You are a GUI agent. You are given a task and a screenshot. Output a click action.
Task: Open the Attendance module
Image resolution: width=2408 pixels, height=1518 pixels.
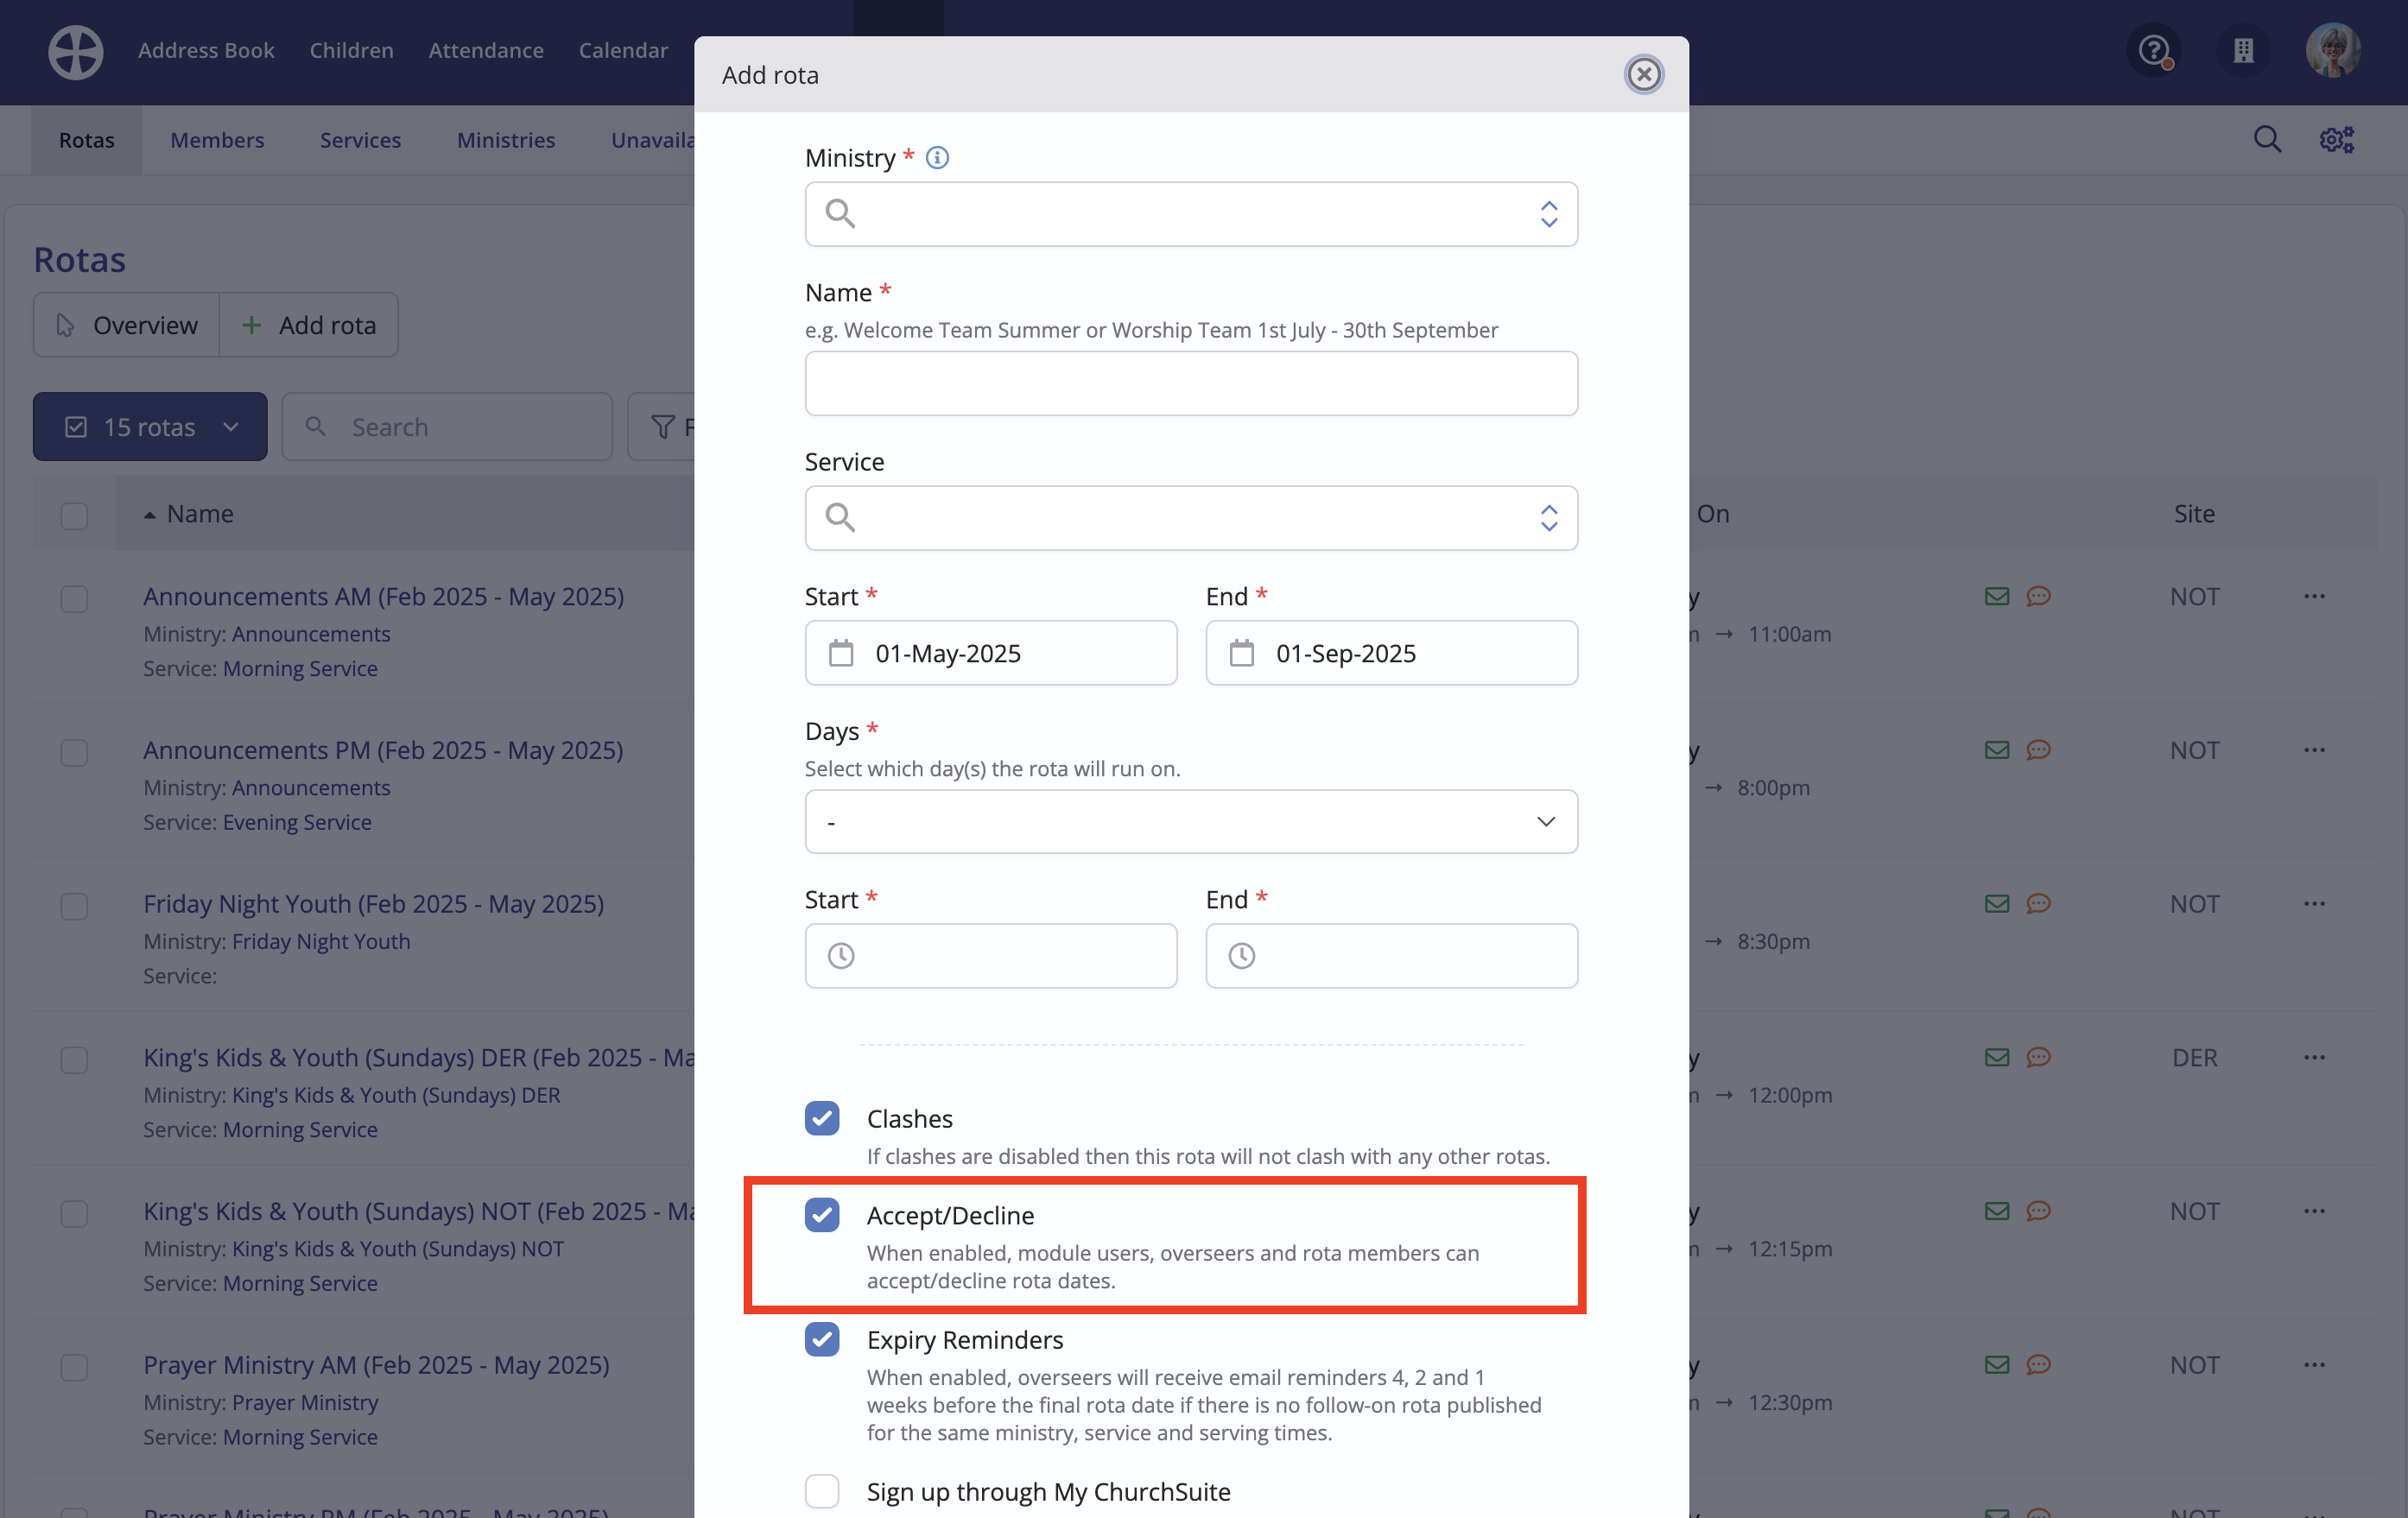tap(486, 50)
